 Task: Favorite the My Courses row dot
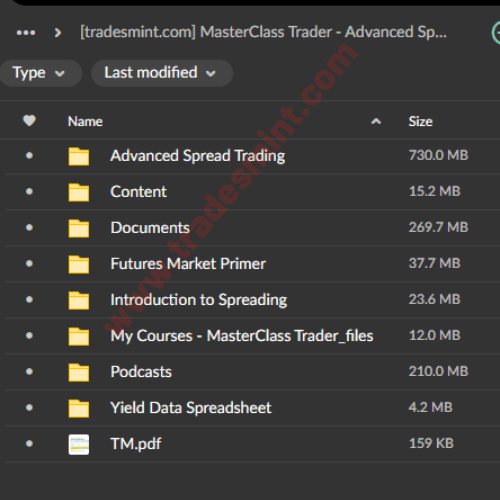[29, 335]
